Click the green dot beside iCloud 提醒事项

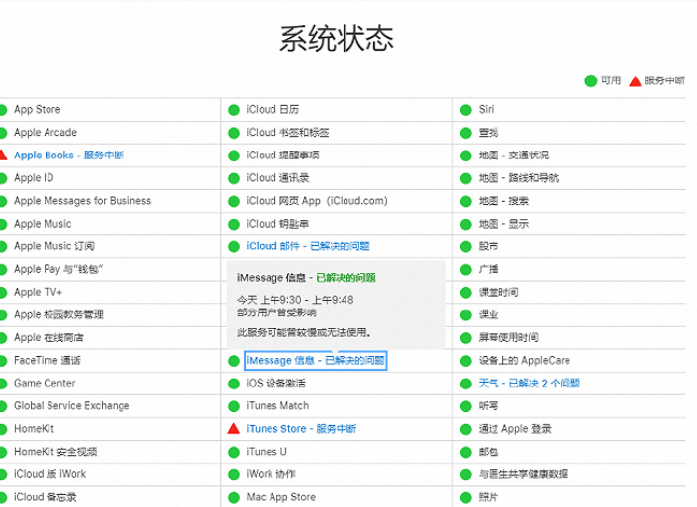pyautogui.click(x=234, y=156)
